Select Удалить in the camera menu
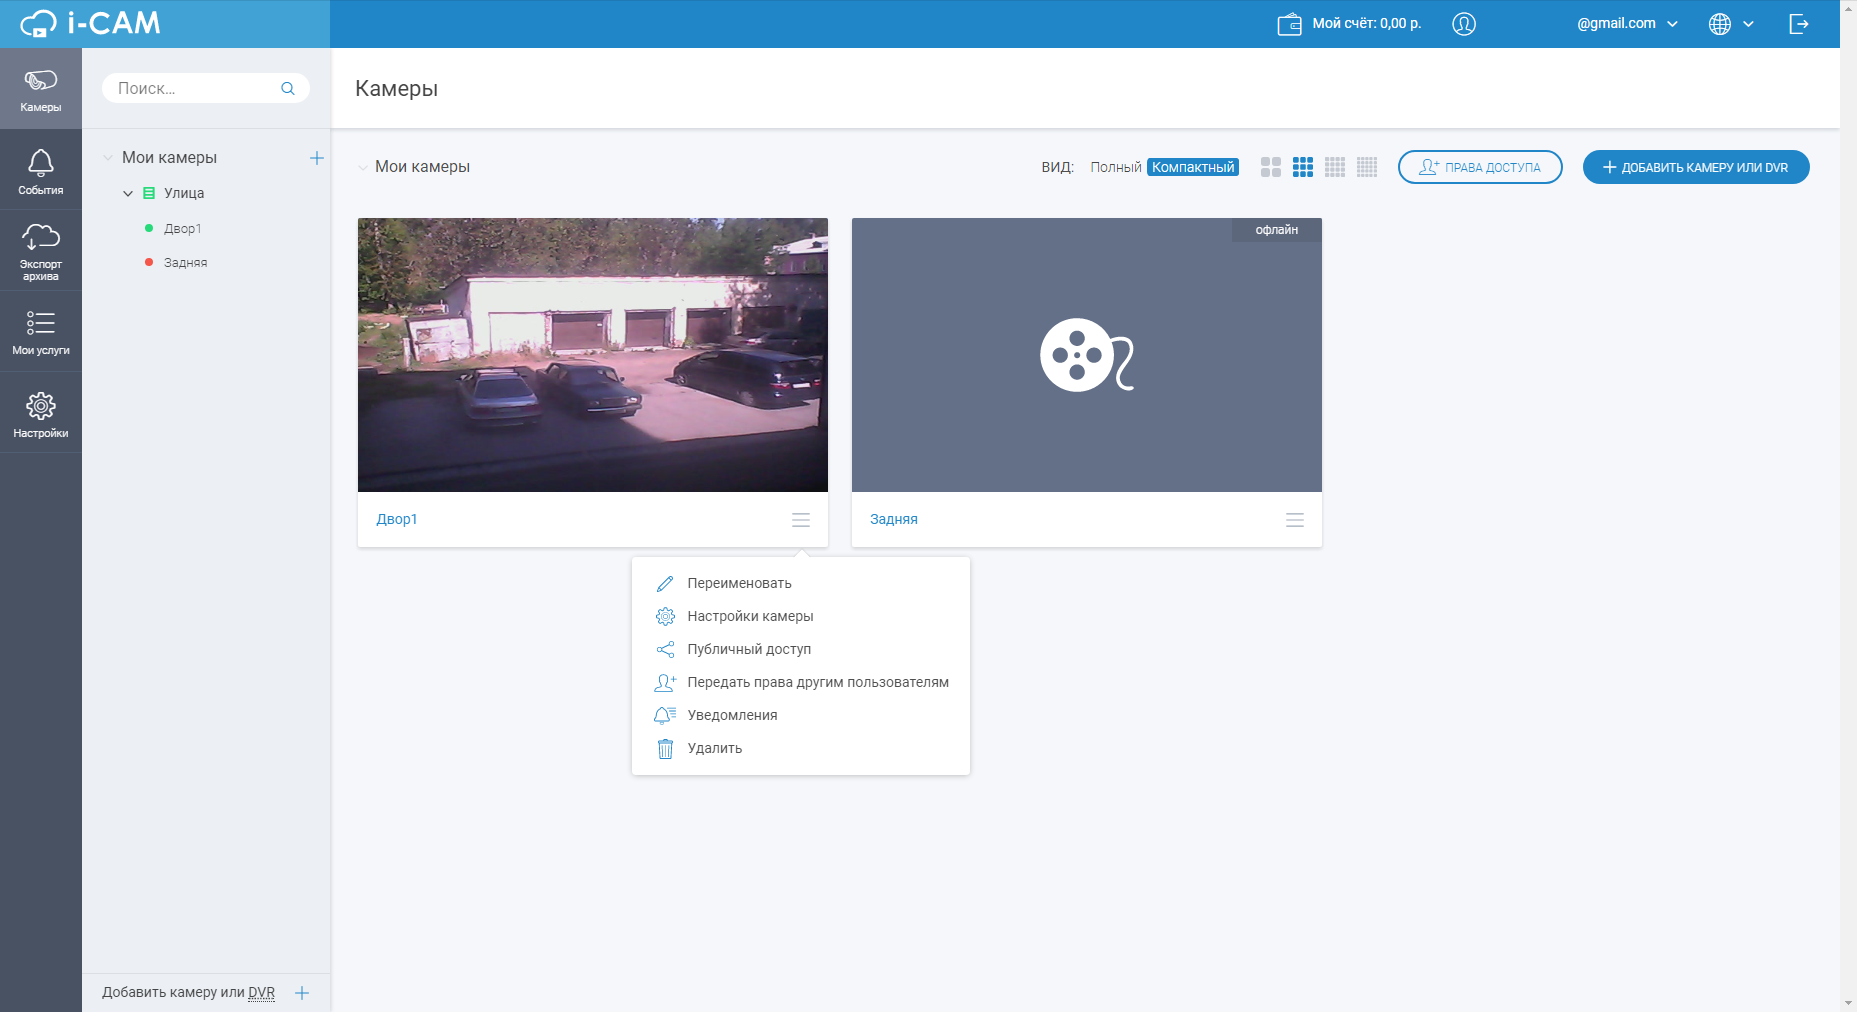1857x1012 pixels. click(x=714, y=748)
